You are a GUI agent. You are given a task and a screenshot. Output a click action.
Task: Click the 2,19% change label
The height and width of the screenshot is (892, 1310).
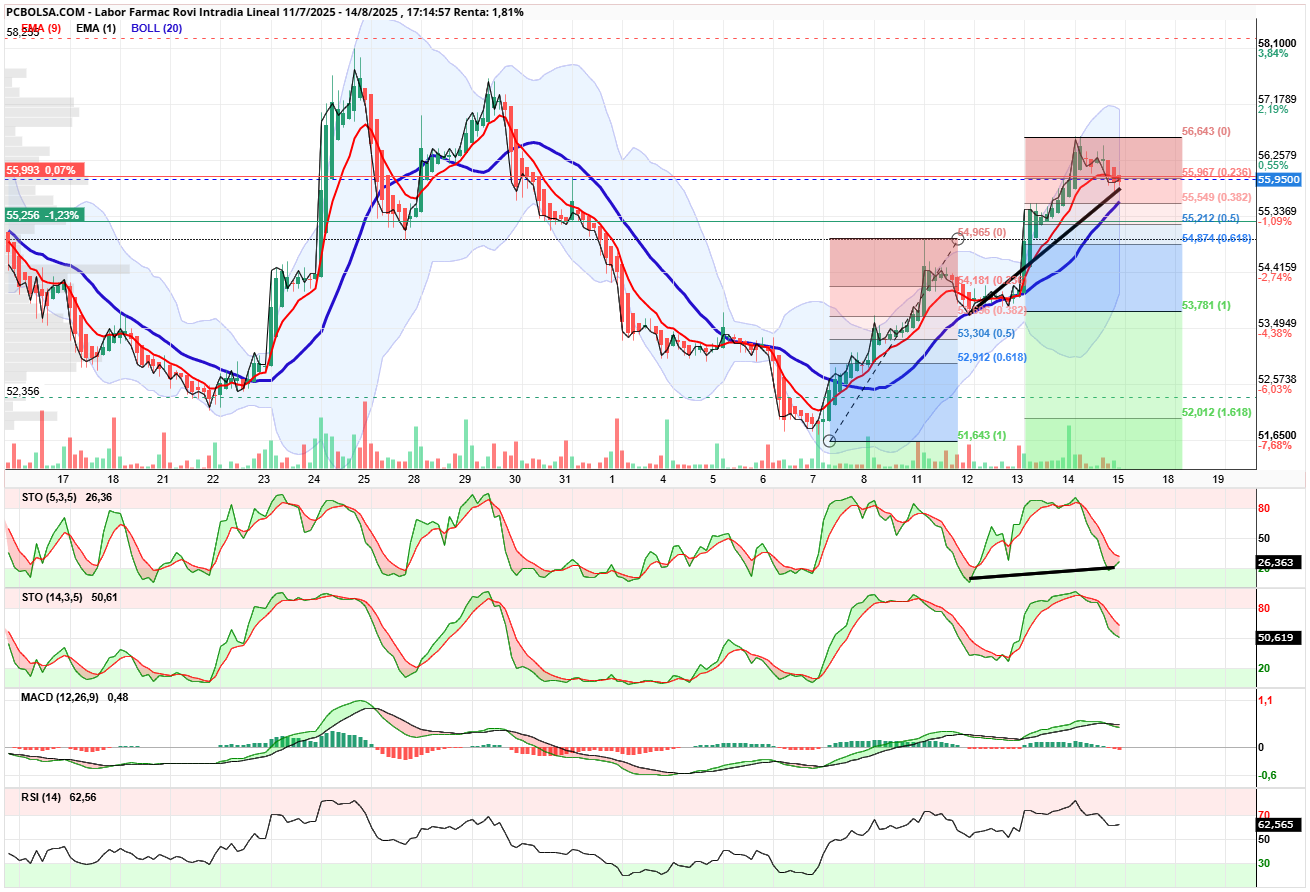pyautogui.click(x=1272, y=109)
